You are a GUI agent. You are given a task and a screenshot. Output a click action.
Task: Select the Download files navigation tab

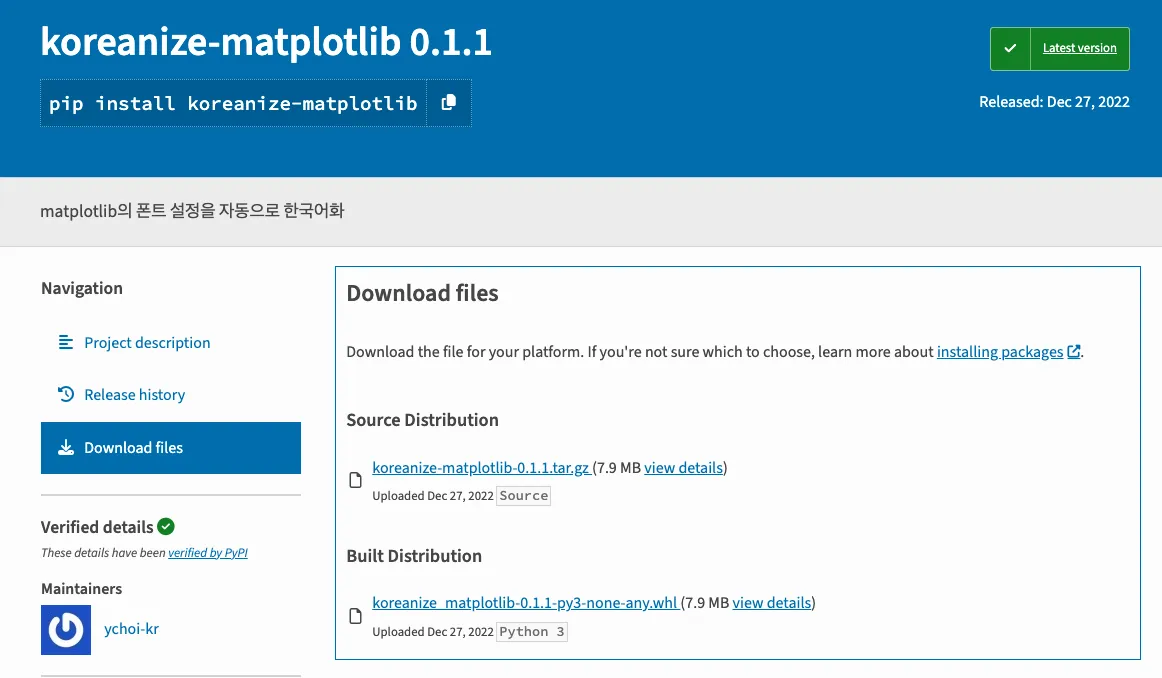pyautogui.click(x=170, y=448)
